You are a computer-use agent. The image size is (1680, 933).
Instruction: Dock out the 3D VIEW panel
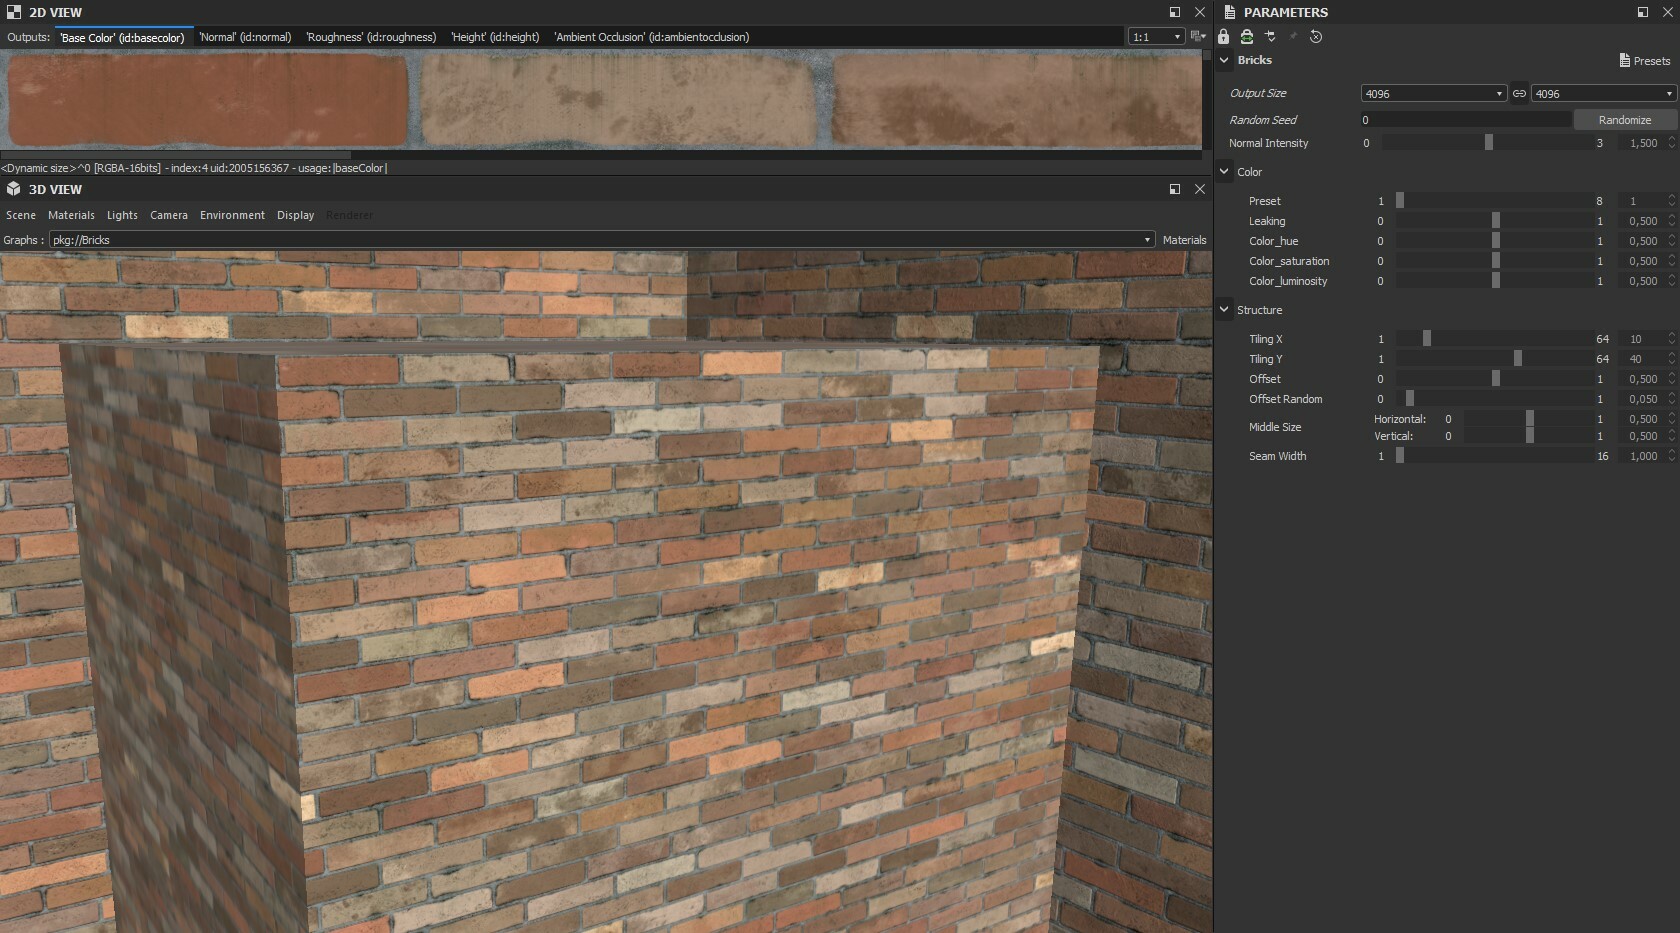coord(1175,189)
